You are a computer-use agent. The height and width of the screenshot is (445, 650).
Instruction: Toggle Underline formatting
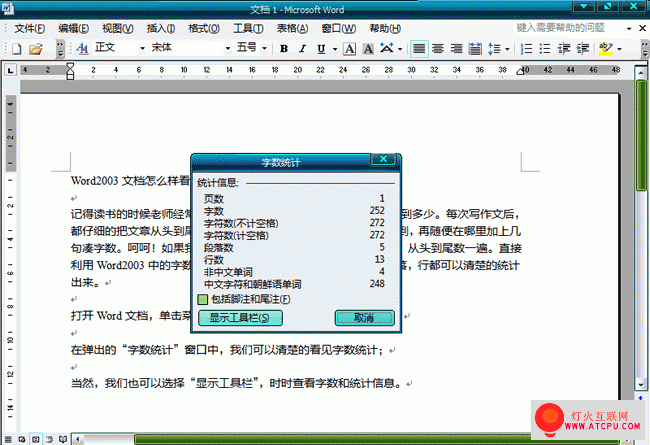[x=321, y=49]
